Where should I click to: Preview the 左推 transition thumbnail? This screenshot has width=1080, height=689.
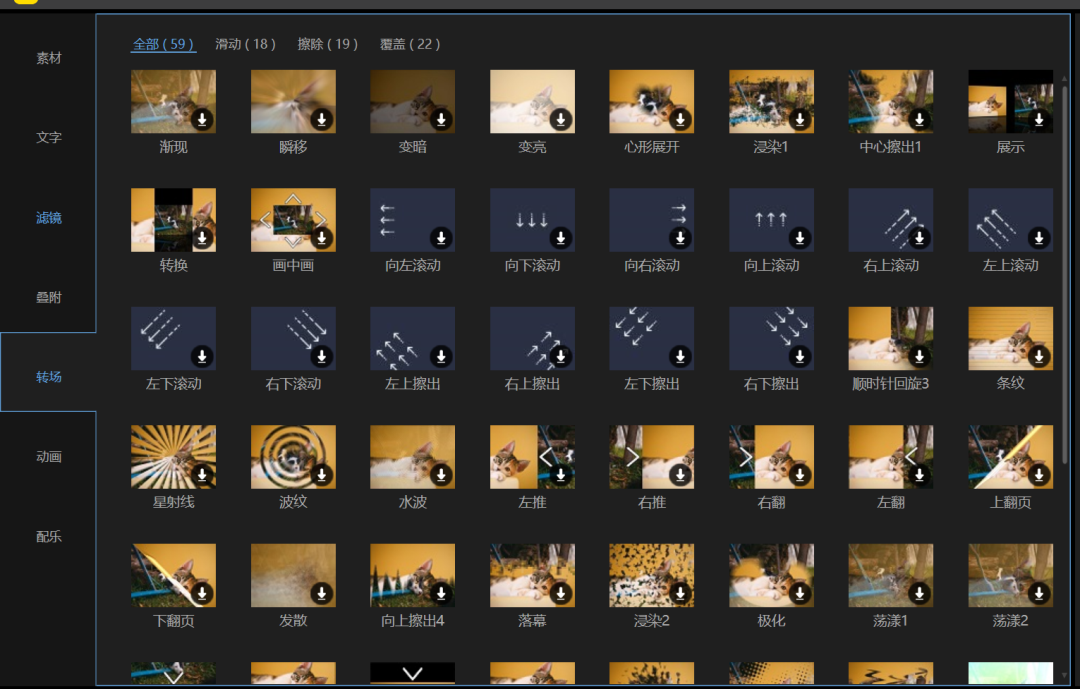(532, 457)
